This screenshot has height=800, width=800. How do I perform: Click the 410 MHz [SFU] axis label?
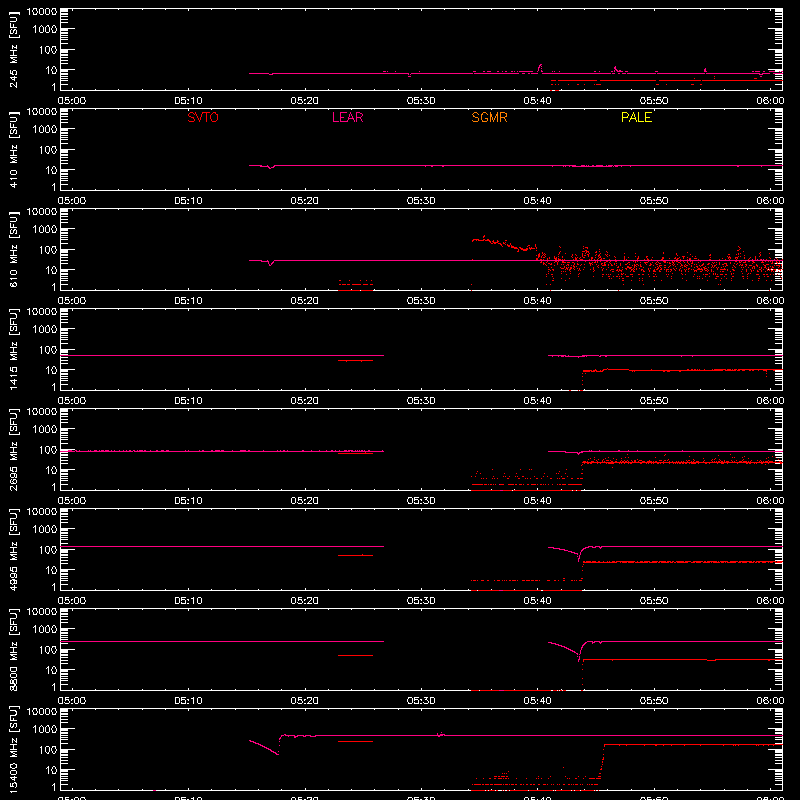click(14, 151)
